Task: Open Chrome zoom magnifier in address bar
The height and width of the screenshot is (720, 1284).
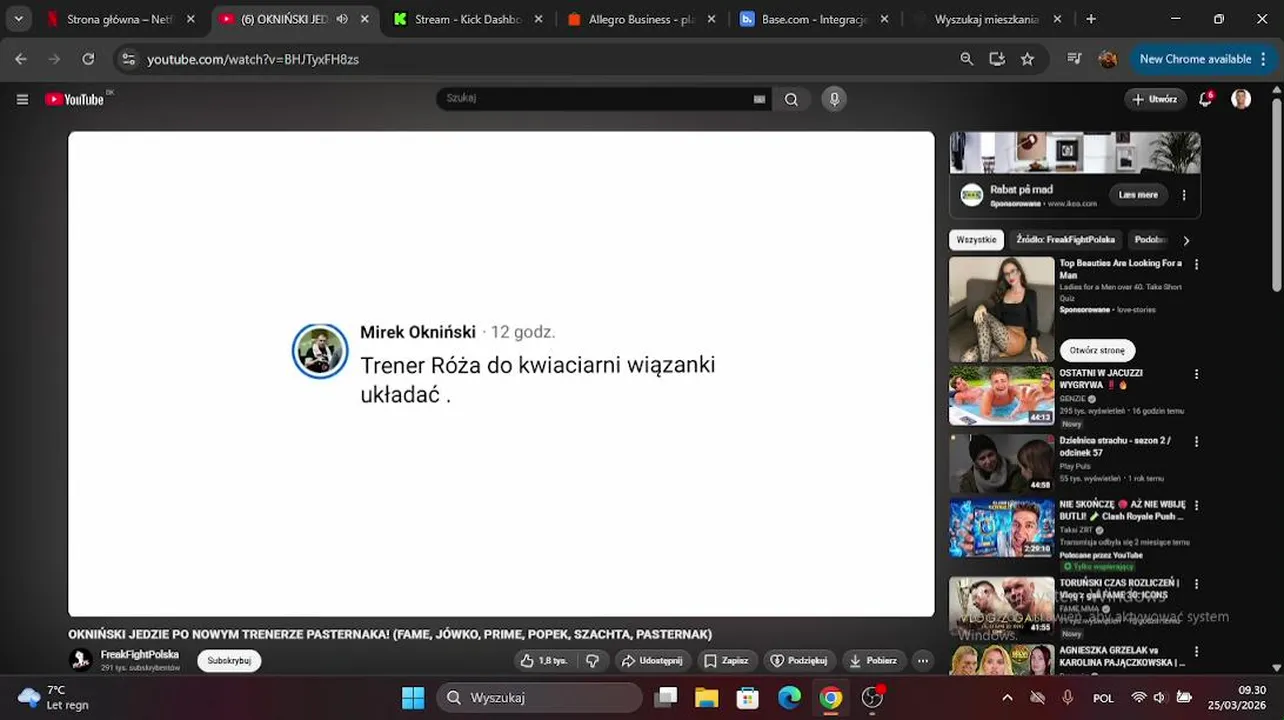Action: tap(966, 59)
